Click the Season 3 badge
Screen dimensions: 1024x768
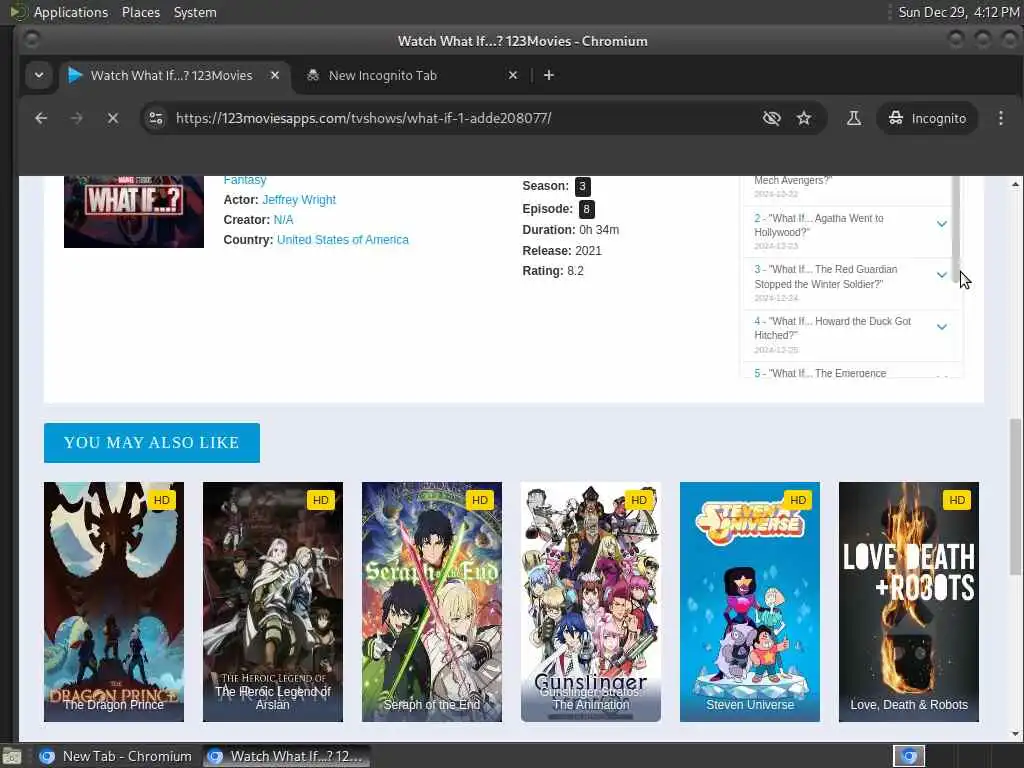click(x=582, y=186)
